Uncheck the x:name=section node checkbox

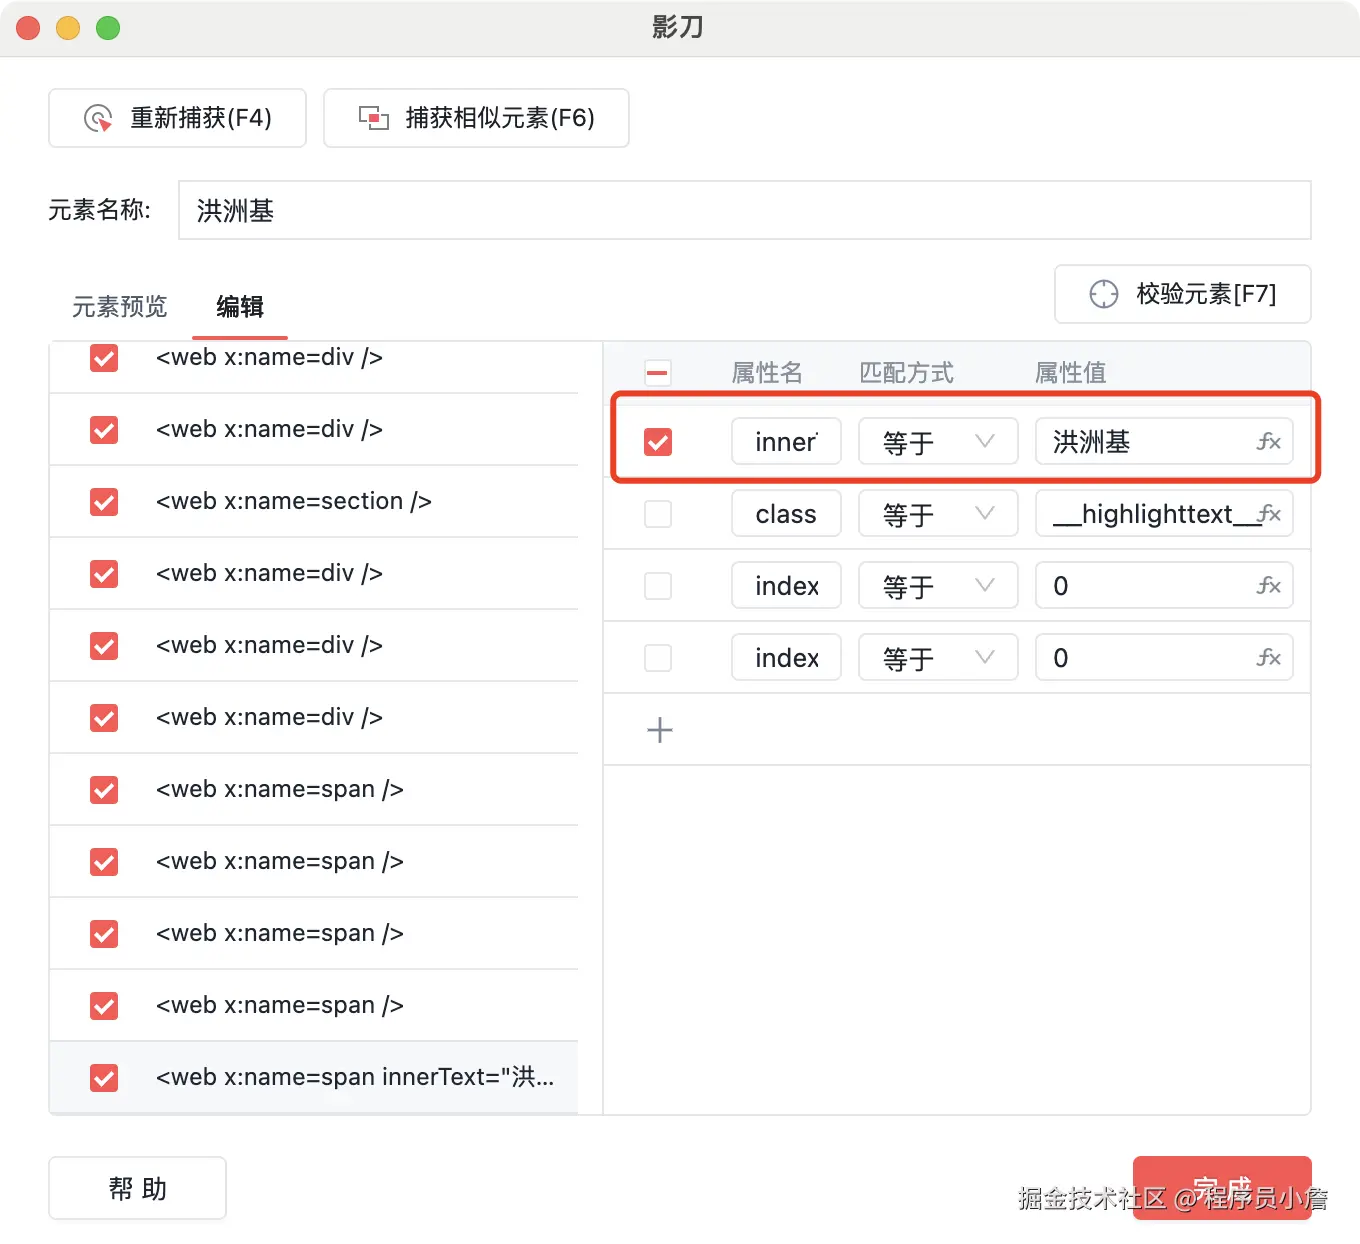pos(104,502)
